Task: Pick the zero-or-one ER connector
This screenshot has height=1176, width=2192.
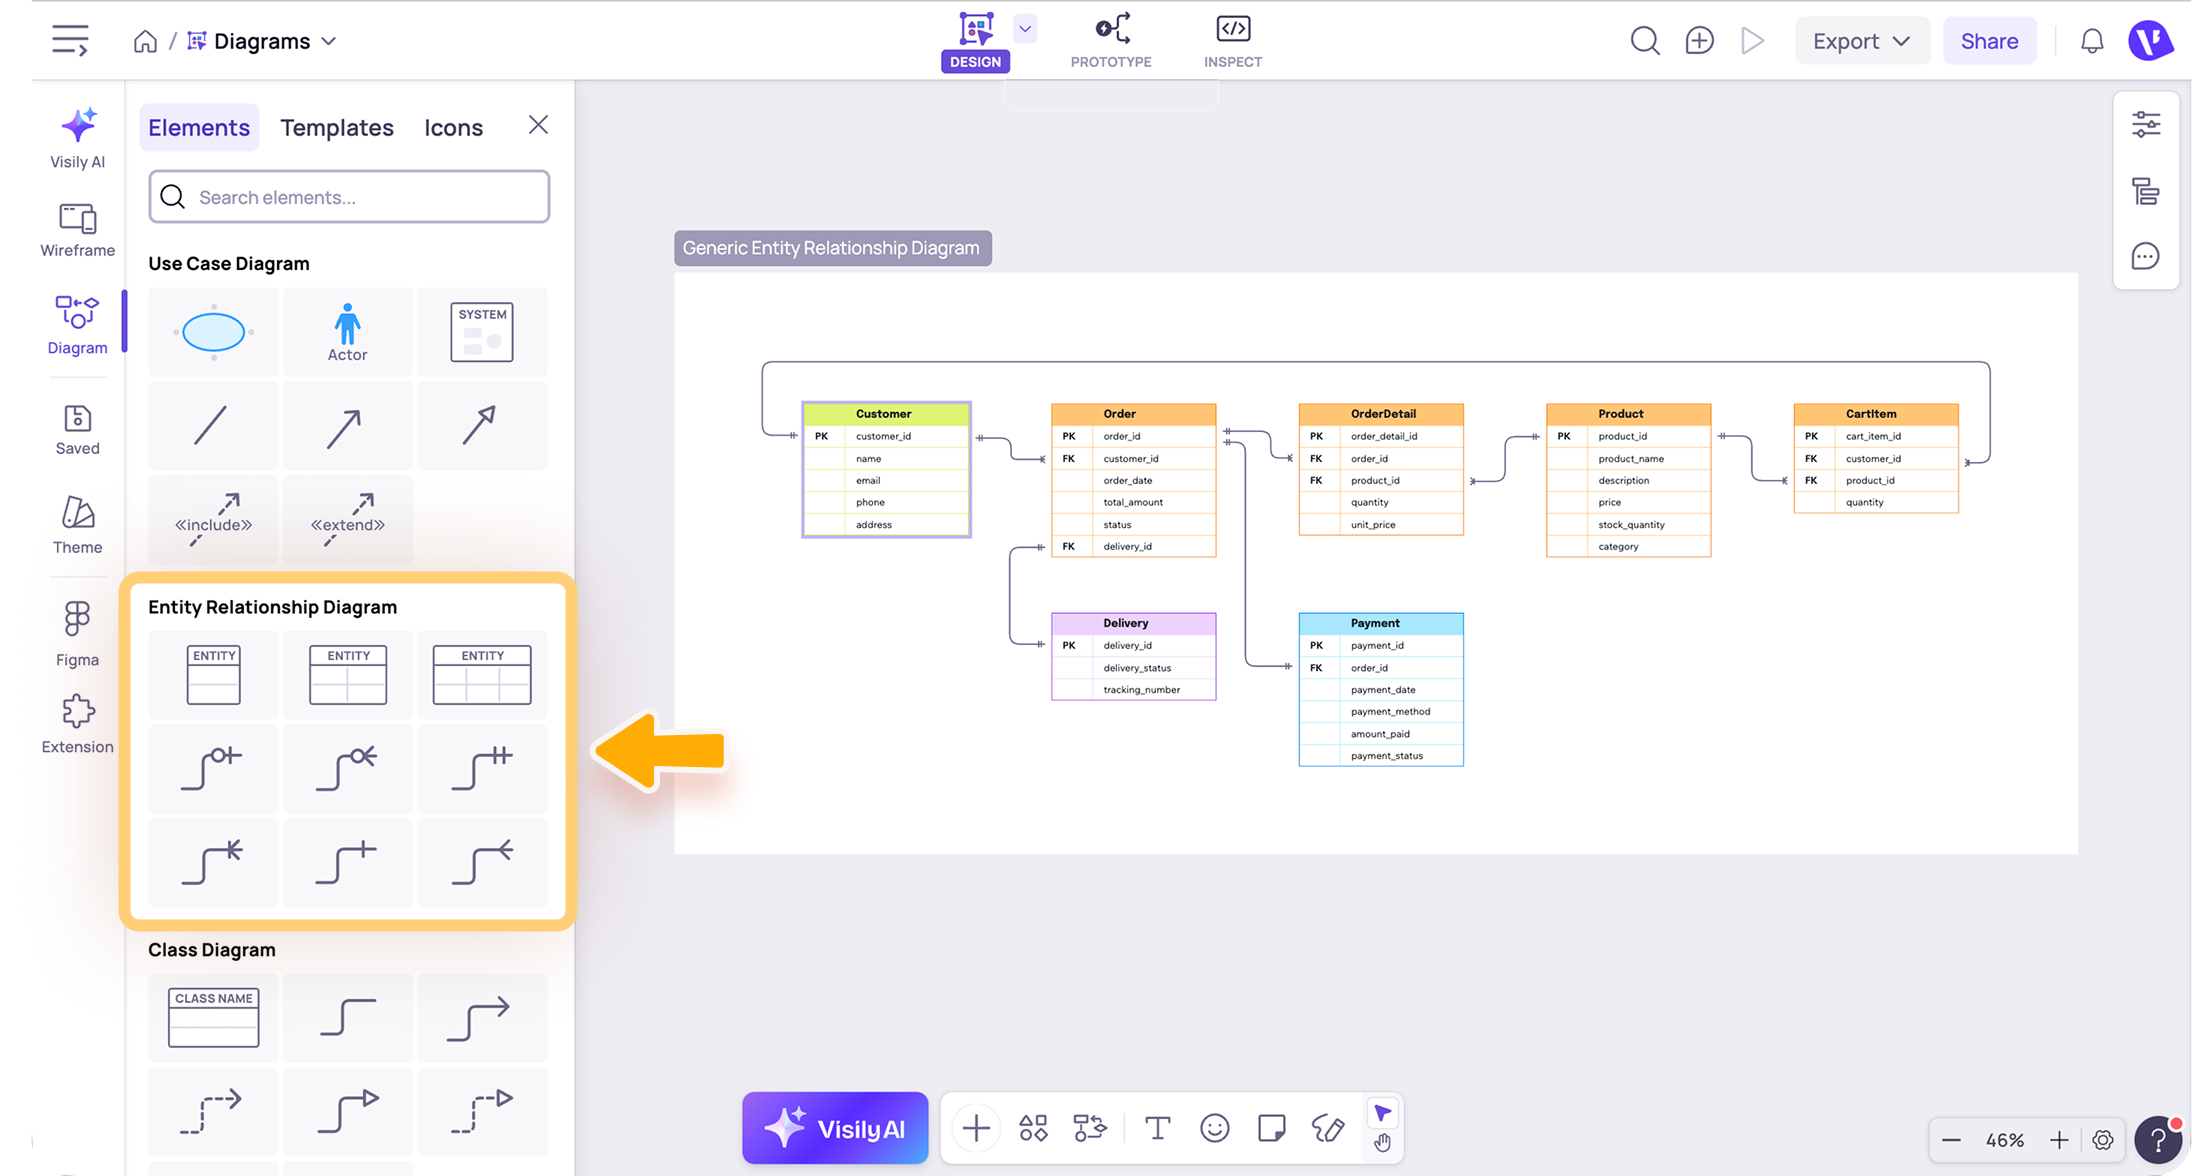Action: point(213,768)
